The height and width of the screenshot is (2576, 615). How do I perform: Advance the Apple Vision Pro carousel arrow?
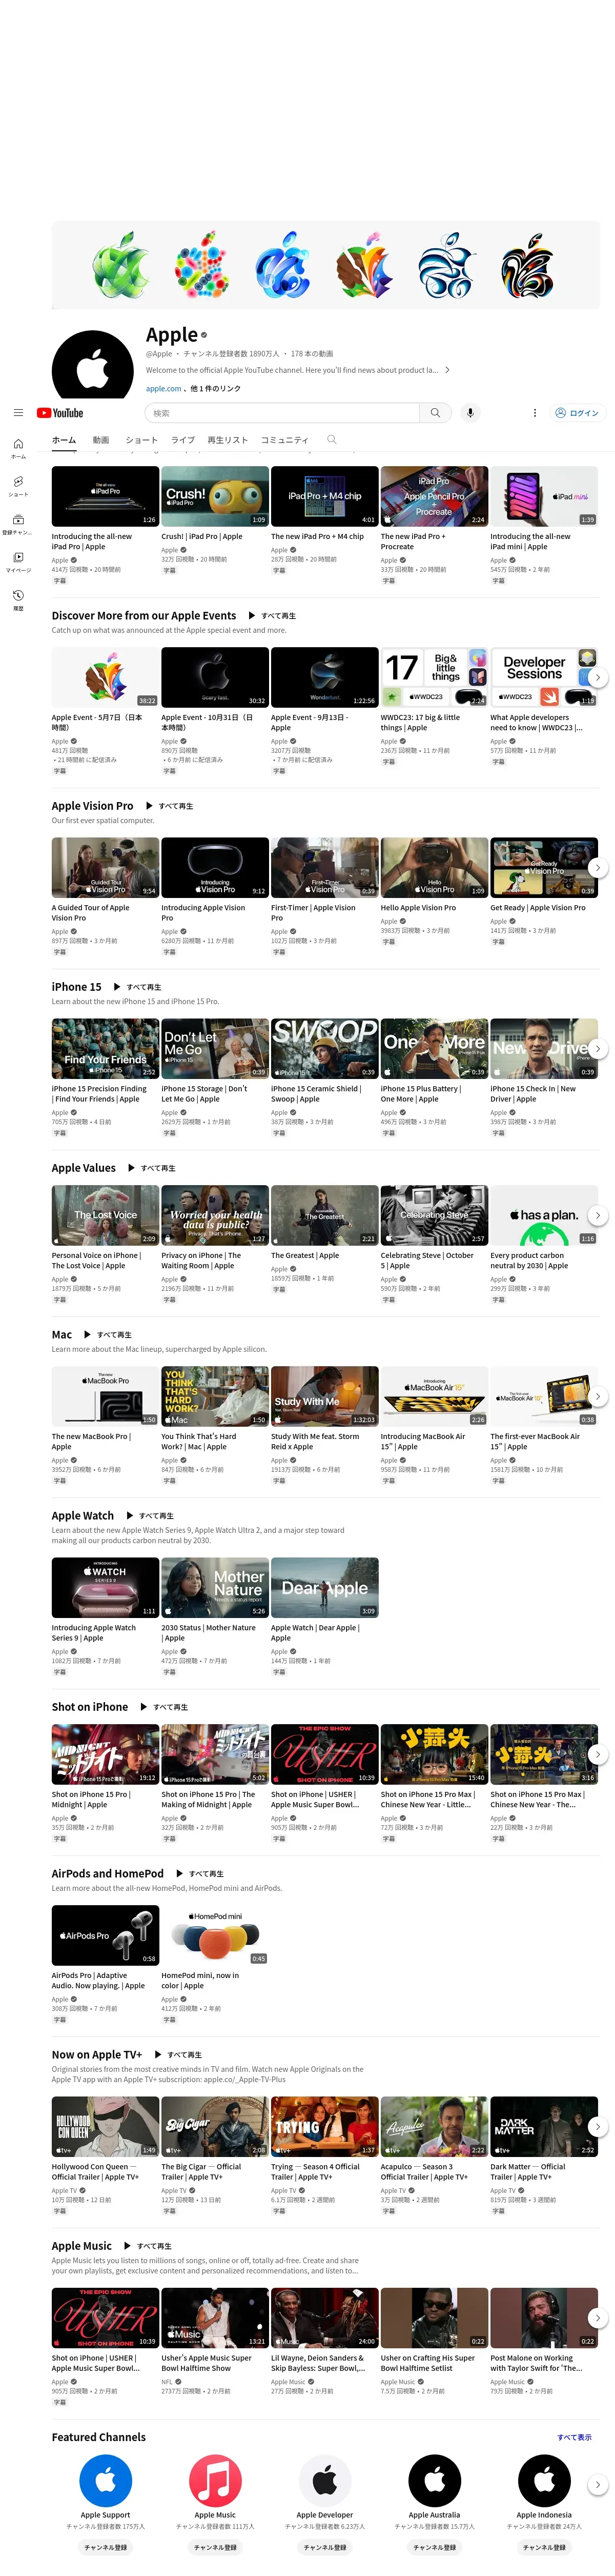[x=597, y=867]
